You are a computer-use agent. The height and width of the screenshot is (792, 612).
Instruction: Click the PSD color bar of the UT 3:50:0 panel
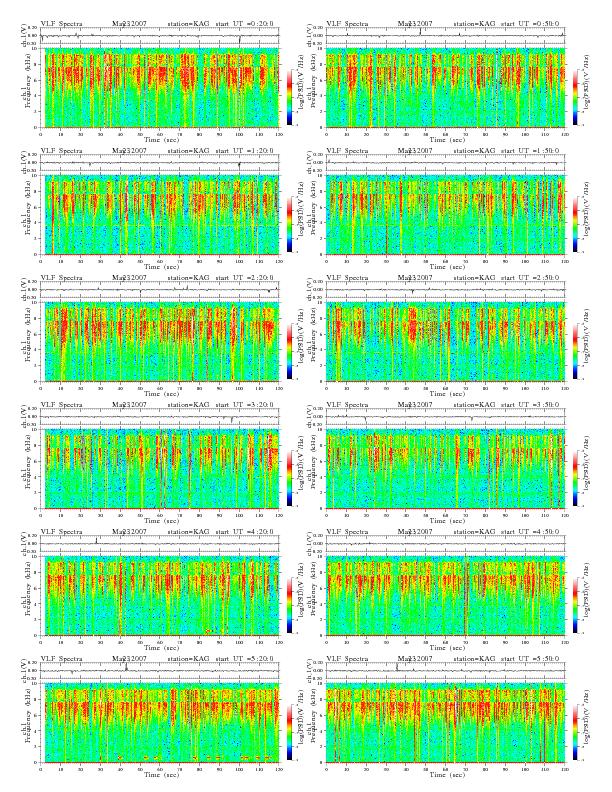[576, 478]
